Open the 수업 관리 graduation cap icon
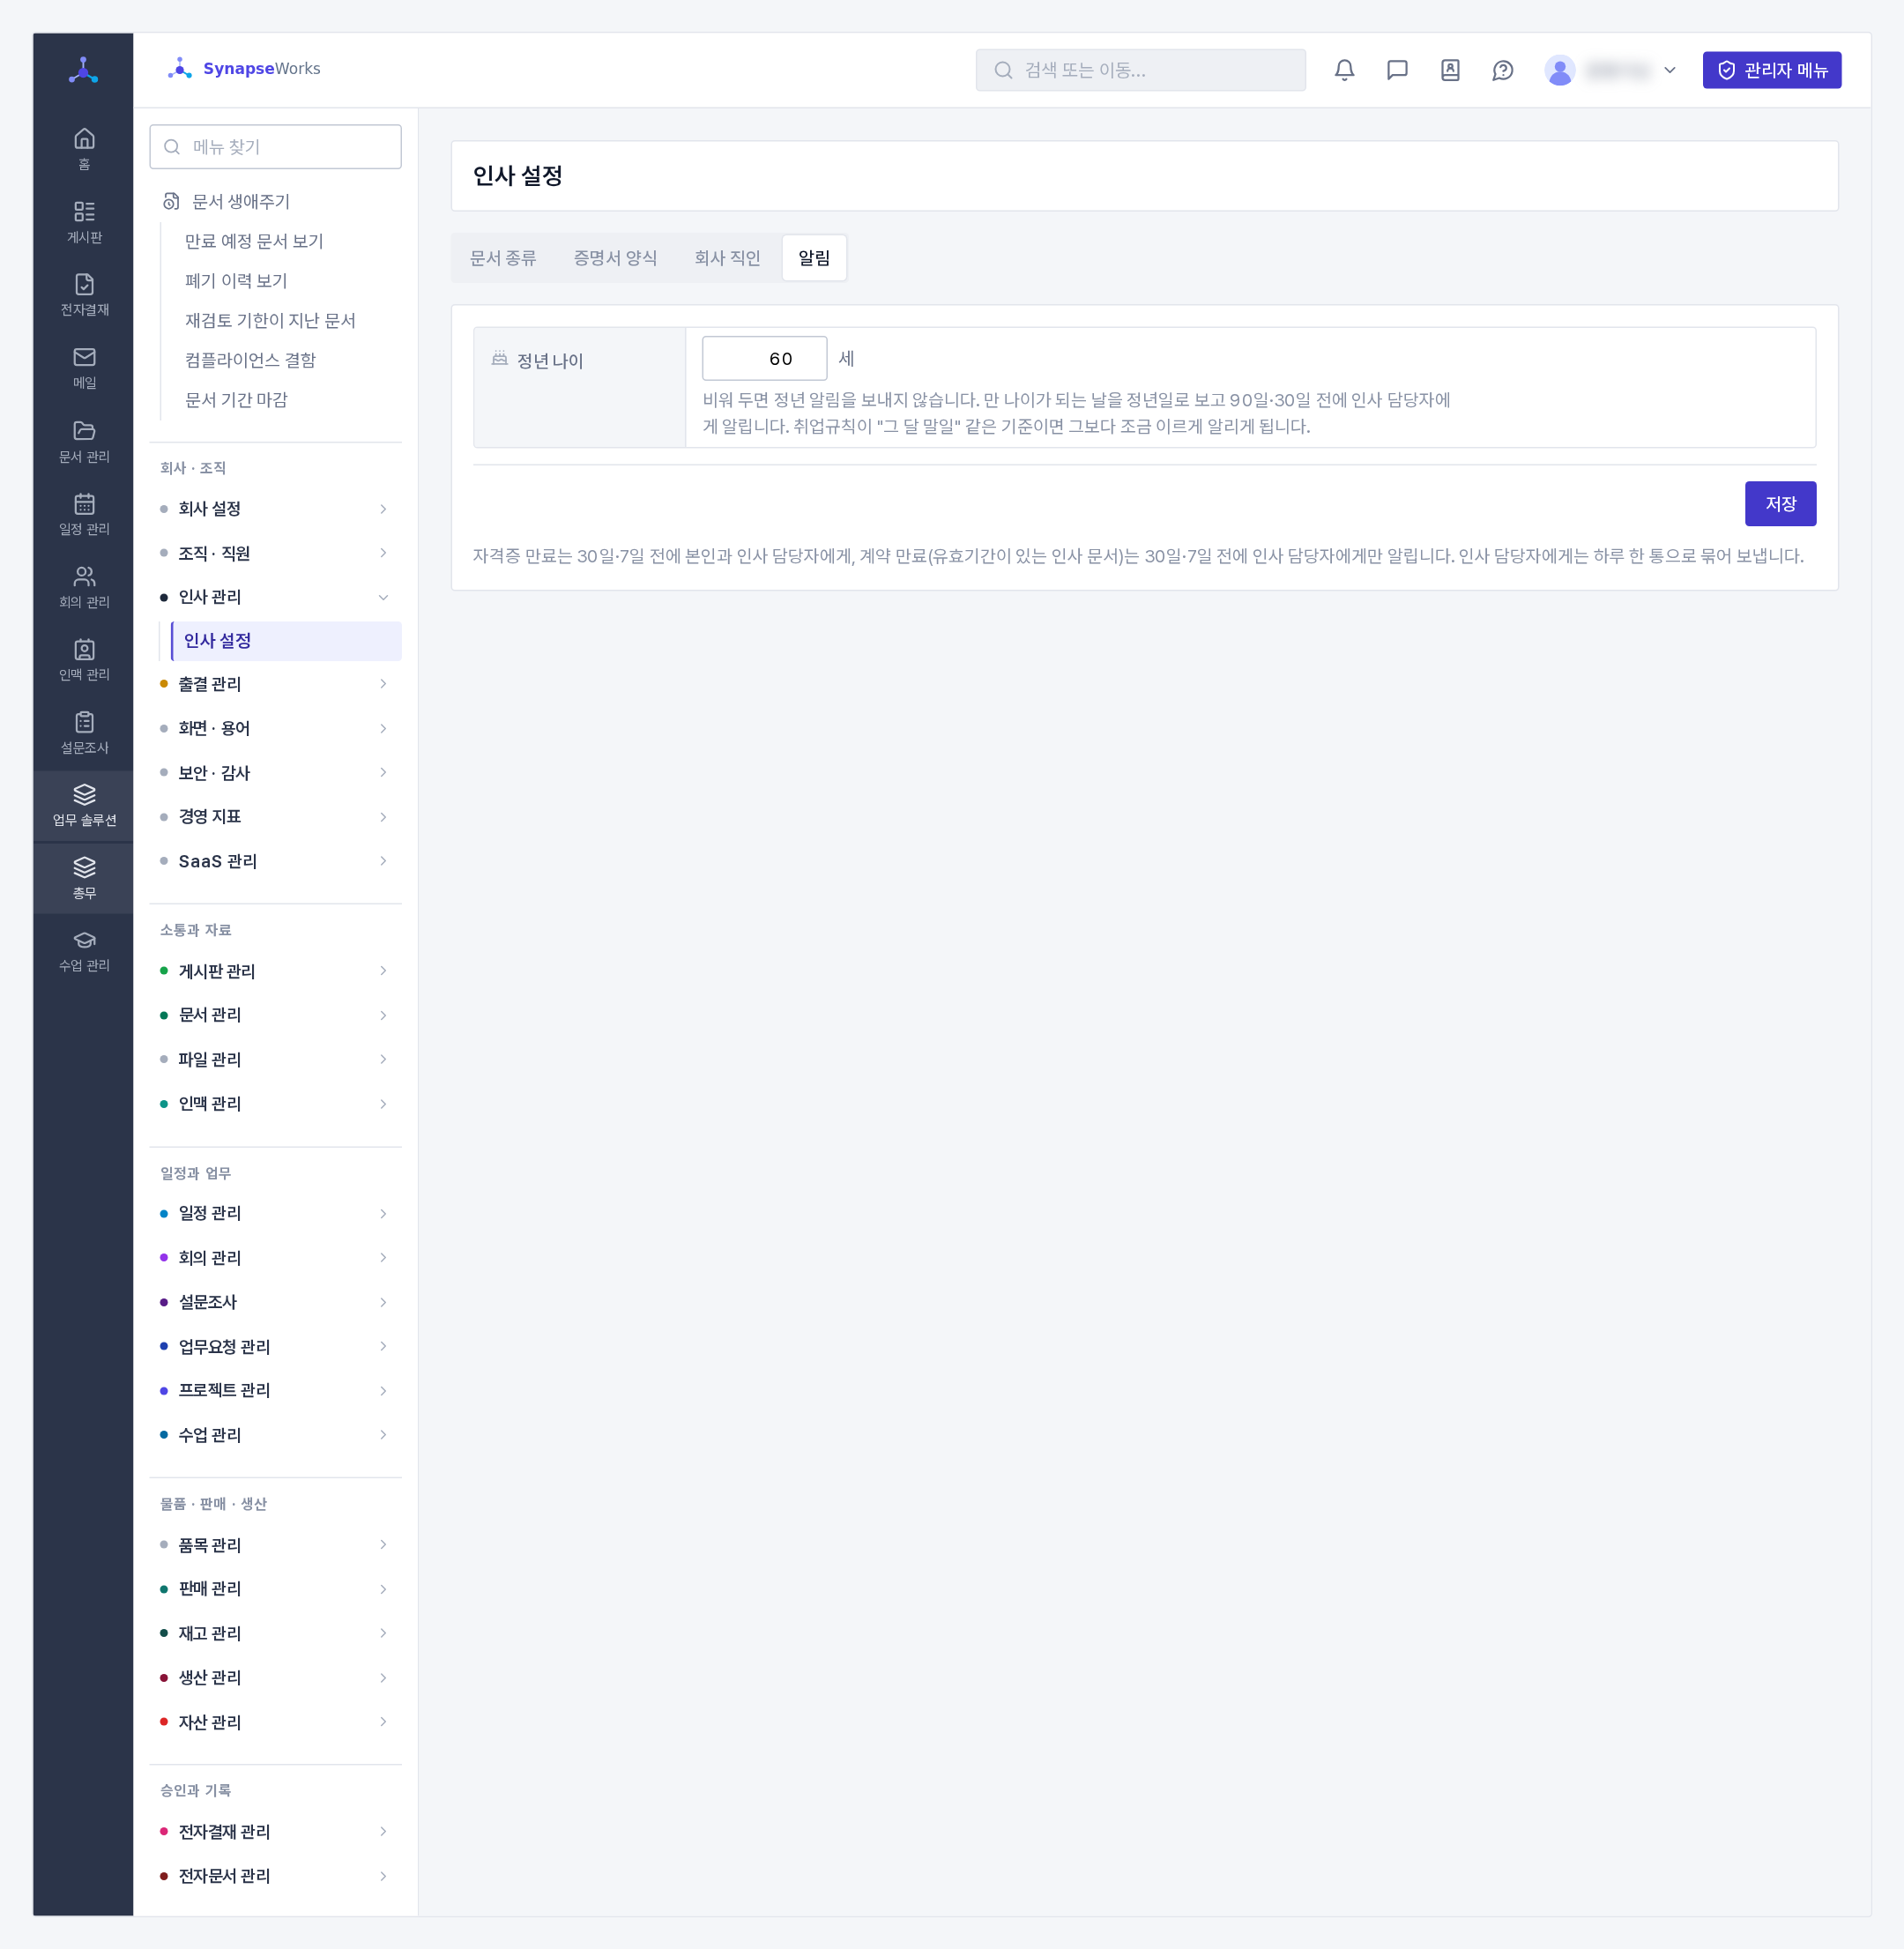The width and height of the screenshot is (1904, 1949). click(84, 951)
